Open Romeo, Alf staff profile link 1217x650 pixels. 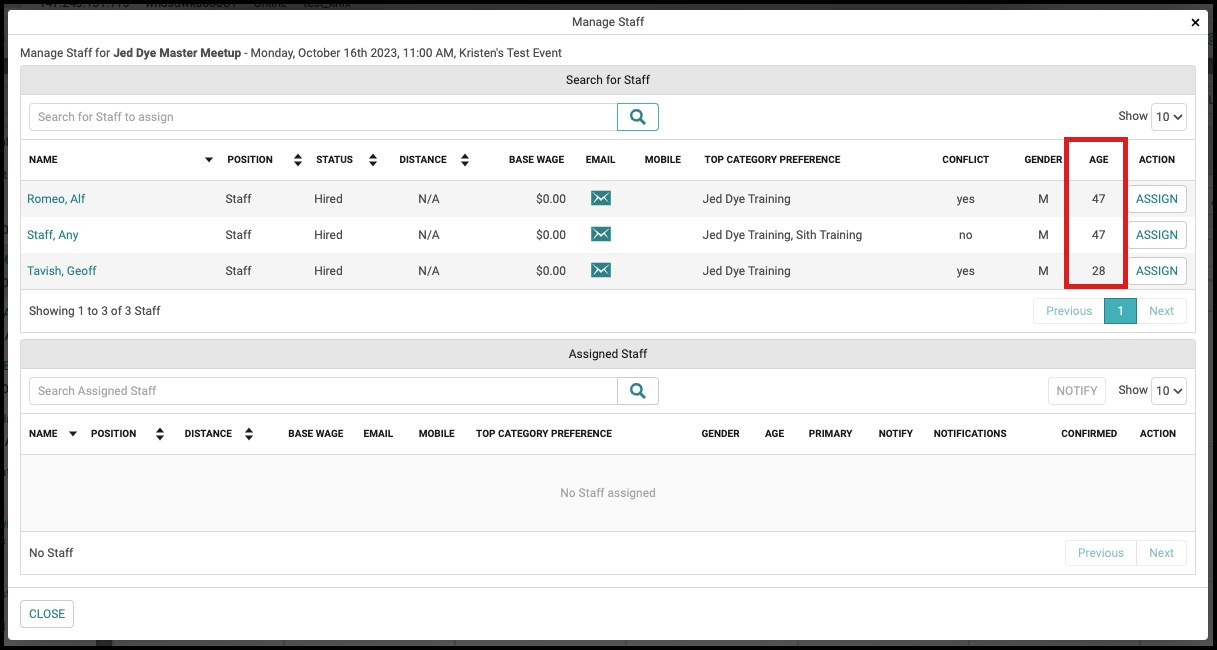click(56, 199)
